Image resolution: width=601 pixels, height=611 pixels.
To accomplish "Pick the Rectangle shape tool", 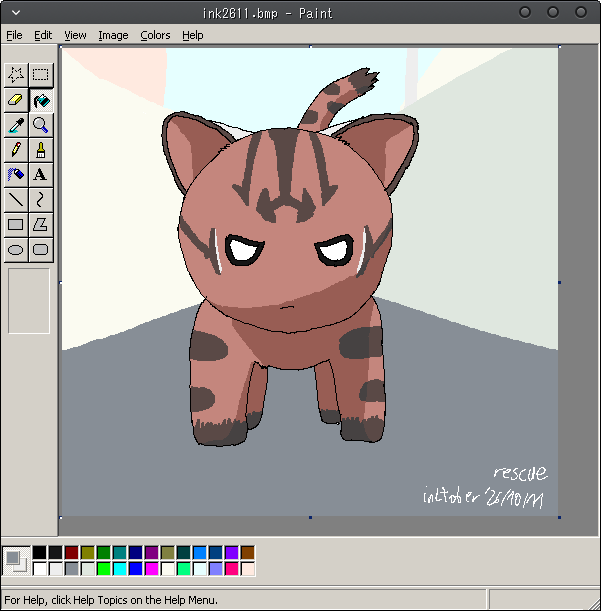I will tap(16, 225).
